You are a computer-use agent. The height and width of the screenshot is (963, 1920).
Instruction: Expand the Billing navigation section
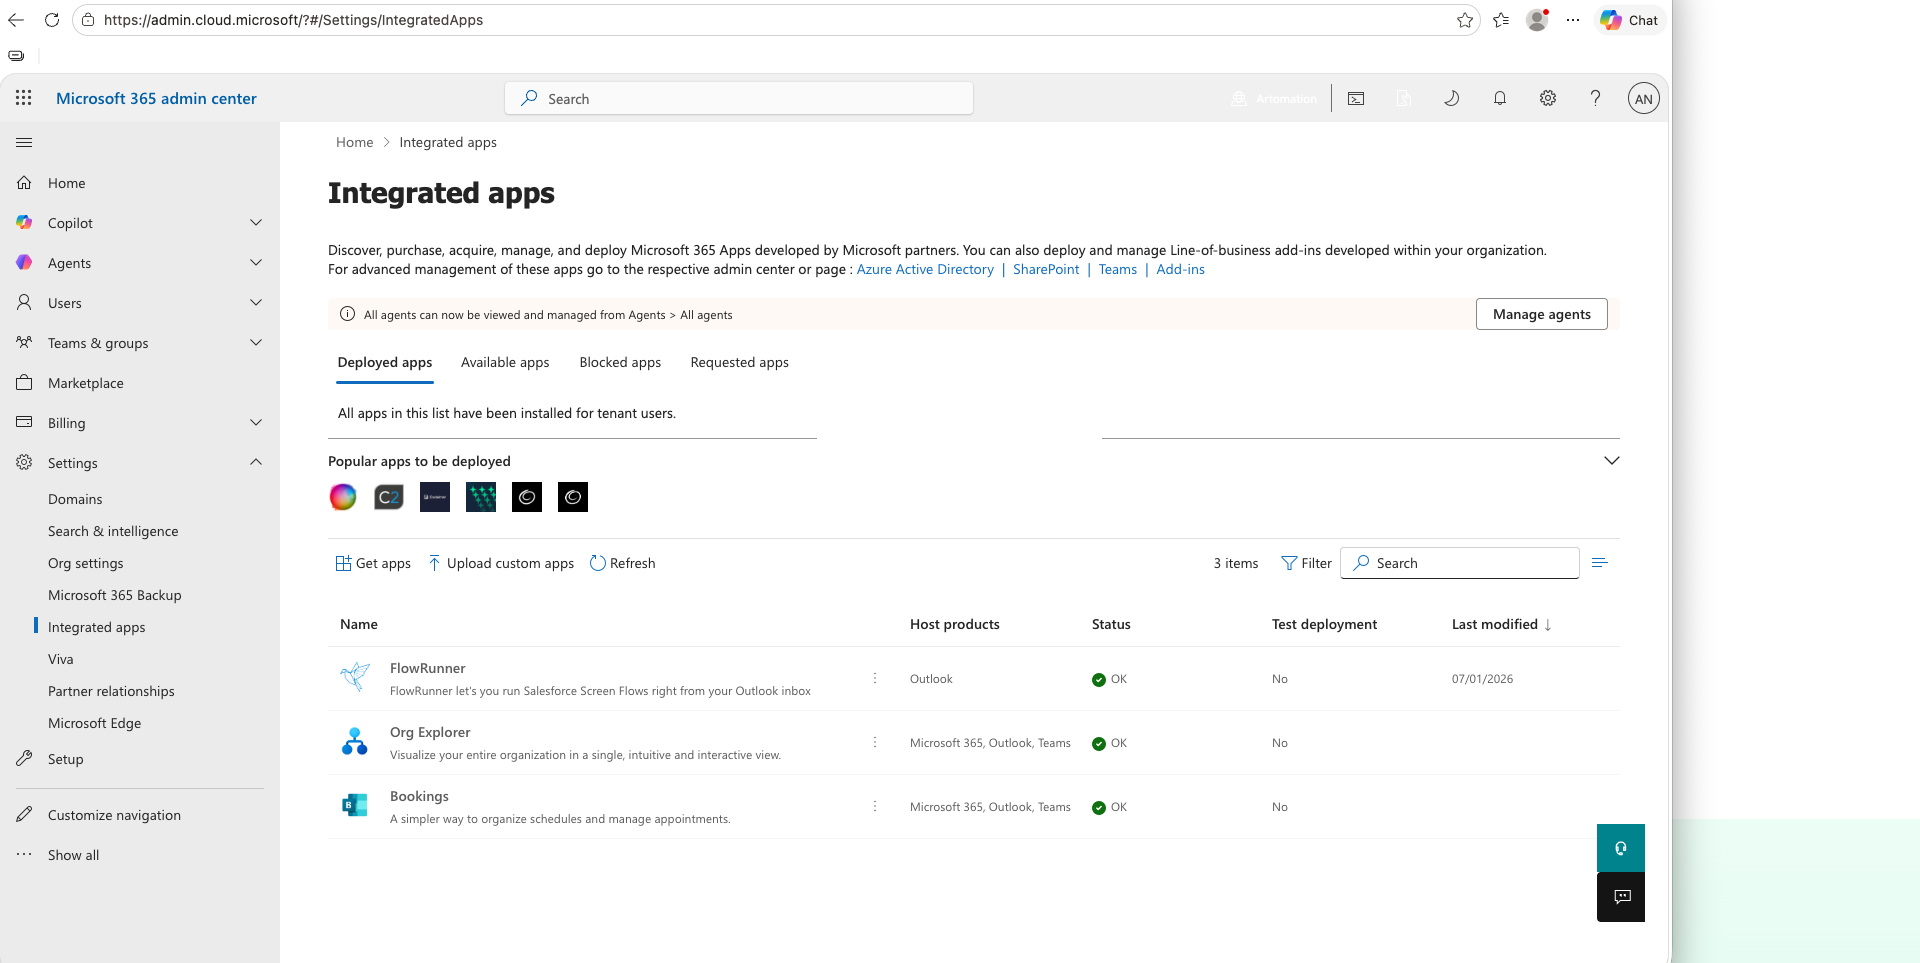pyautogui.click(x=256, y=422)
